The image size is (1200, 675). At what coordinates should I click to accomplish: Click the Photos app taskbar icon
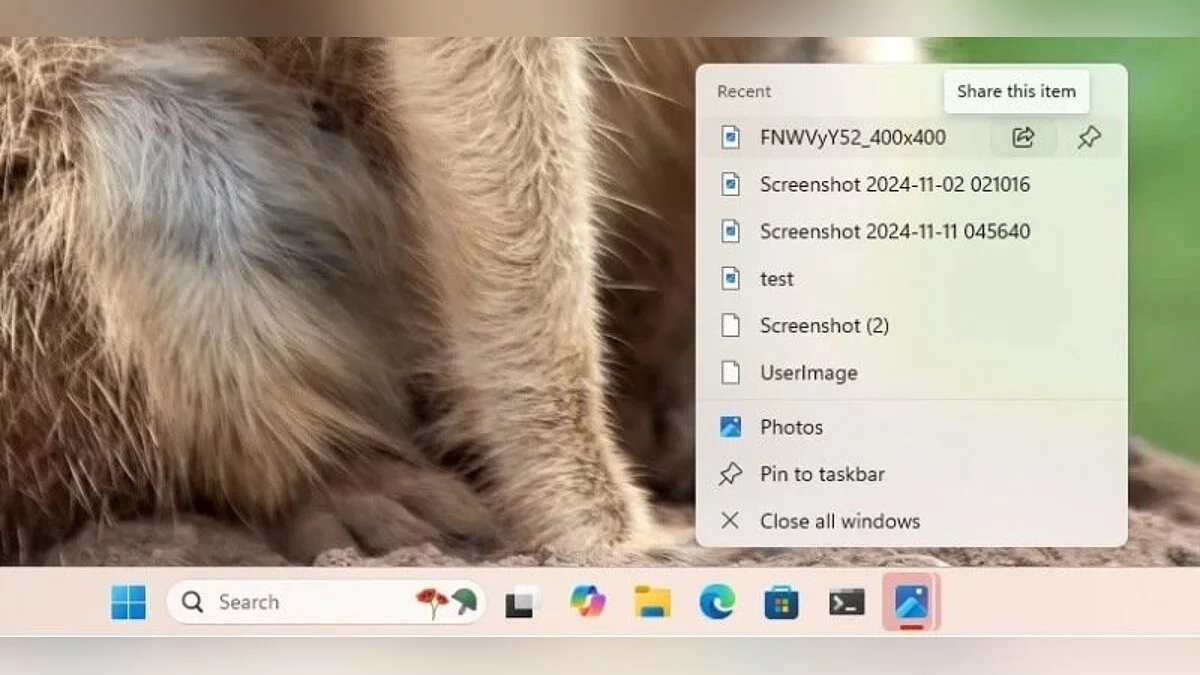coord(911,602)
